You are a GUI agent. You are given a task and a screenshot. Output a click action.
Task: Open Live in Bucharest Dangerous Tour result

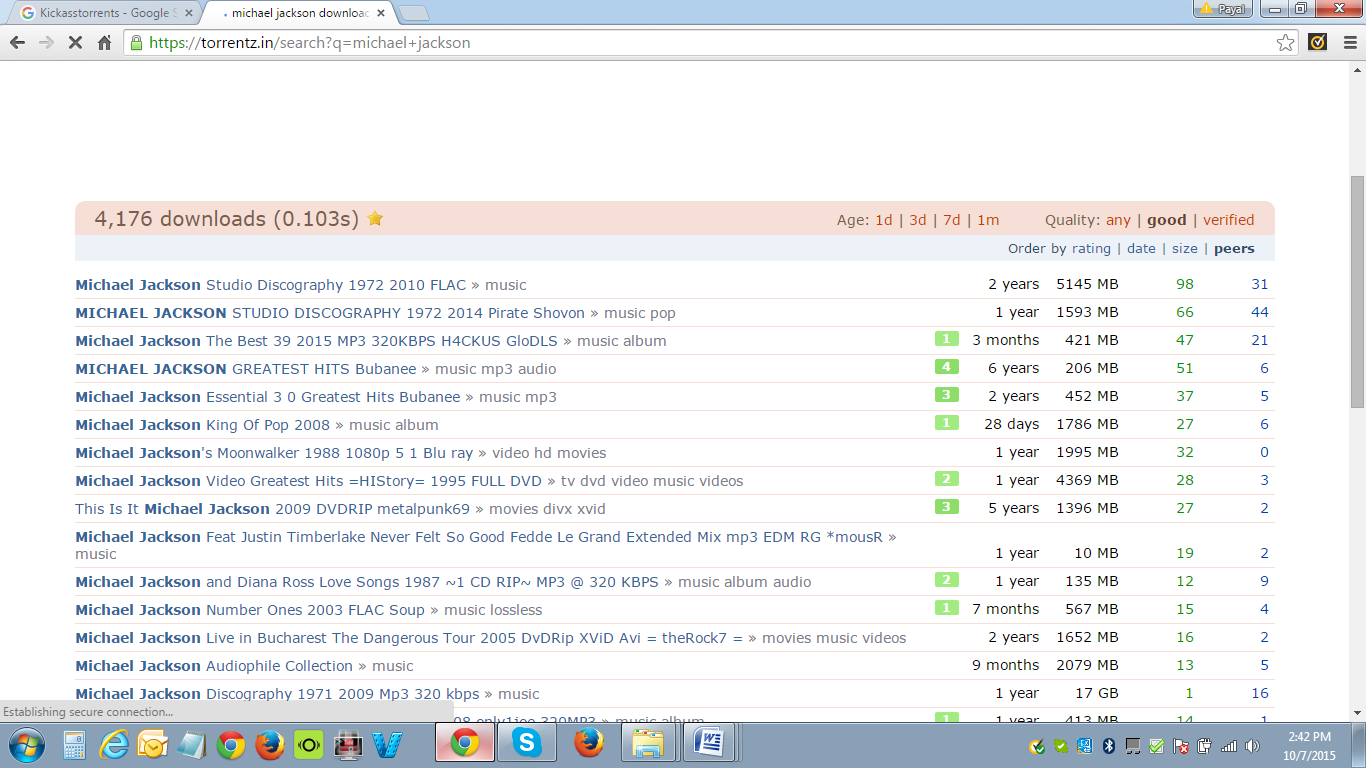pyautogui.click(x=409, y=638)
